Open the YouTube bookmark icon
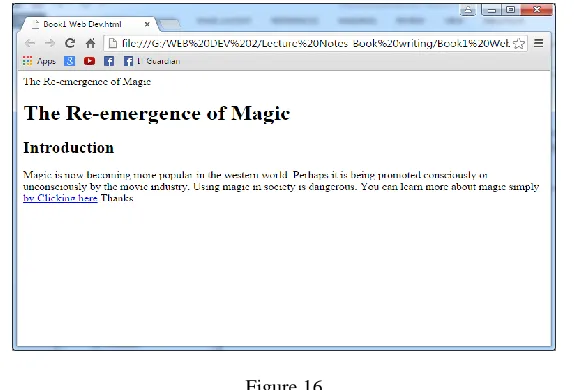574x390 pixels. [89, 61]
